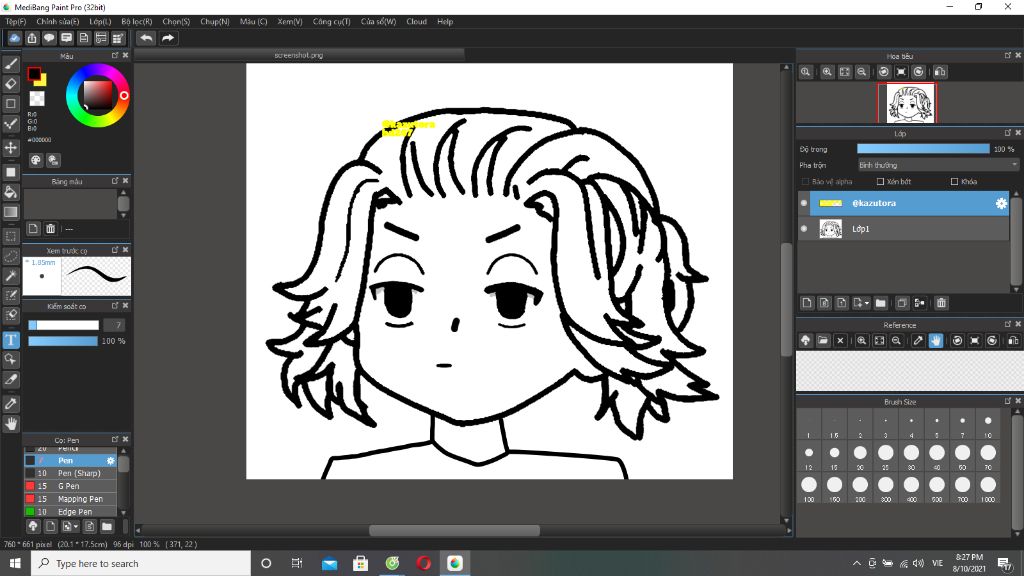Activate the hand tool in the Reference panel
This screenshot has height=576, width=1024.
pyautogui.click(x=936, y=340)
